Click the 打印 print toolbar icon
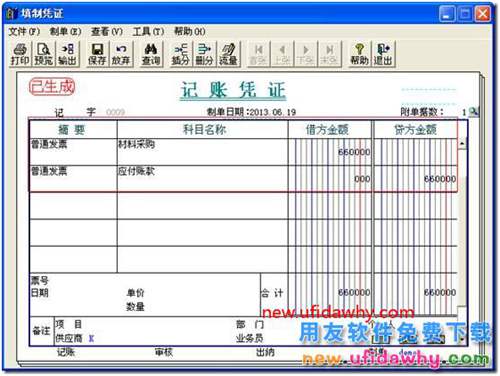 point(20,54)
